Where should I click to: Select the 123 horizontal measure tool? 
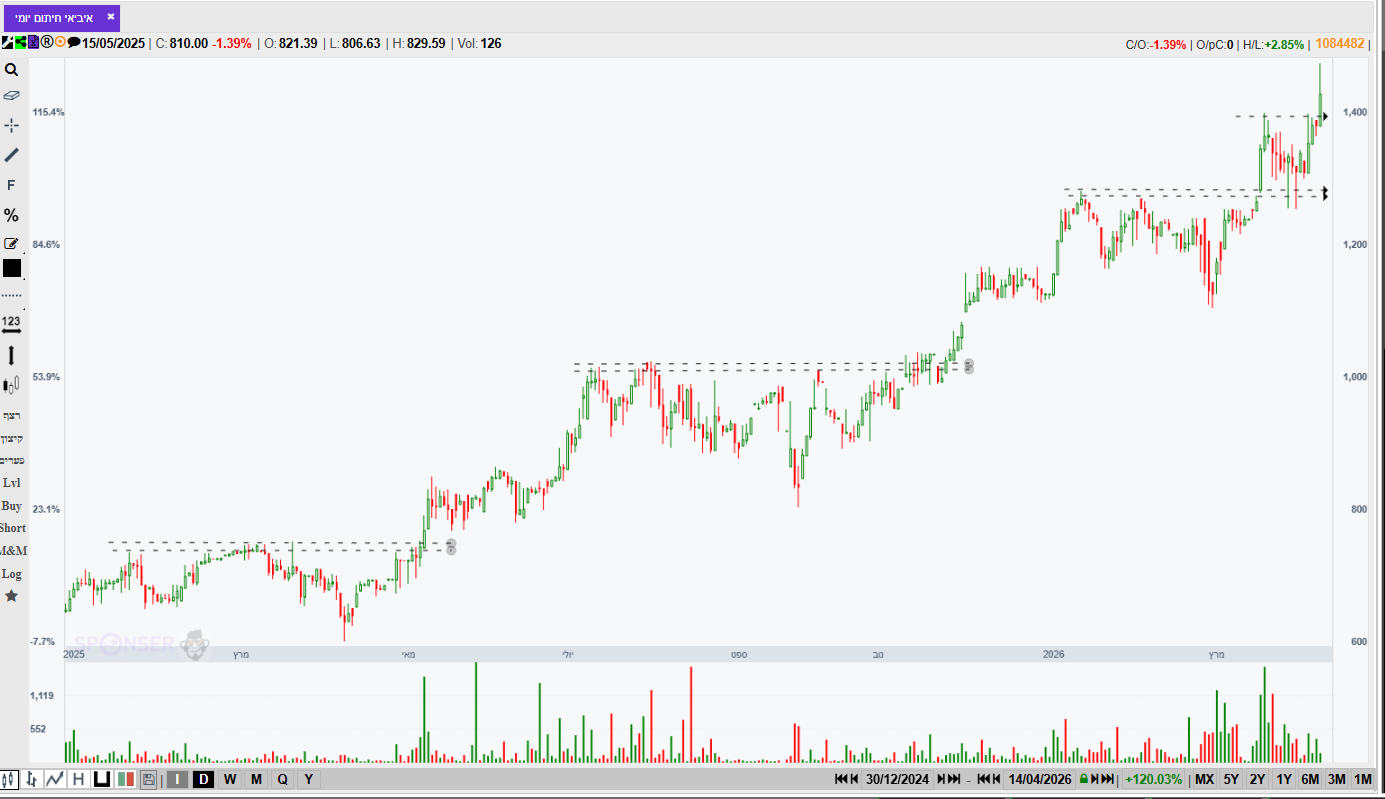pos(12,324)
